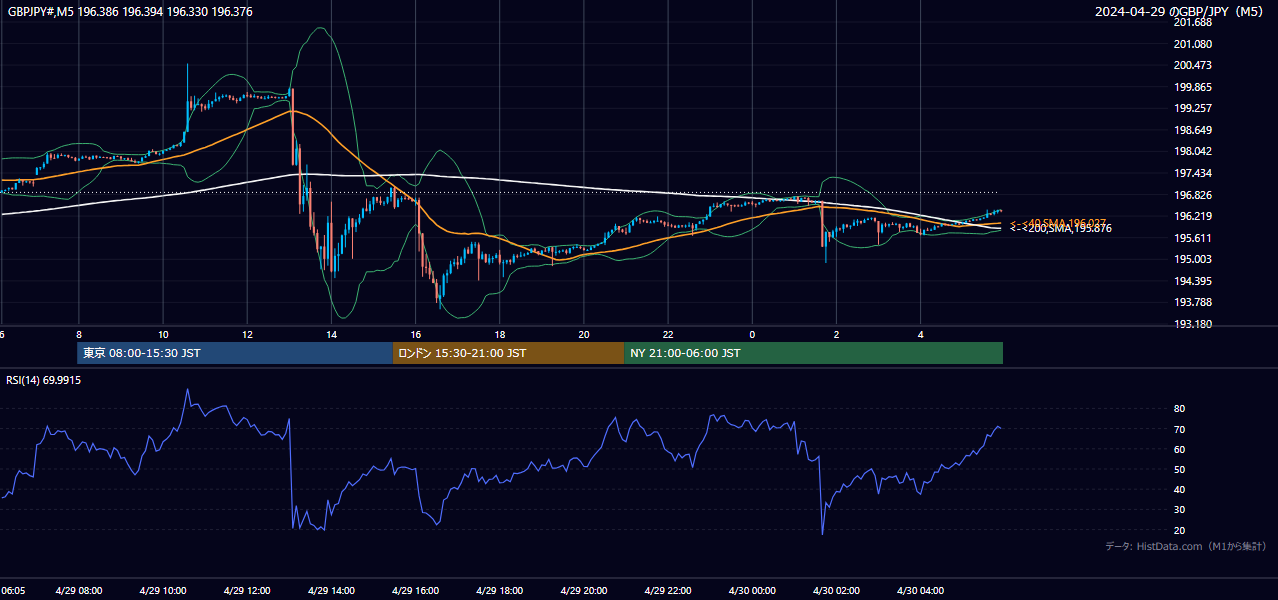Click the hour label 16 under price chart

click(415, 335)
